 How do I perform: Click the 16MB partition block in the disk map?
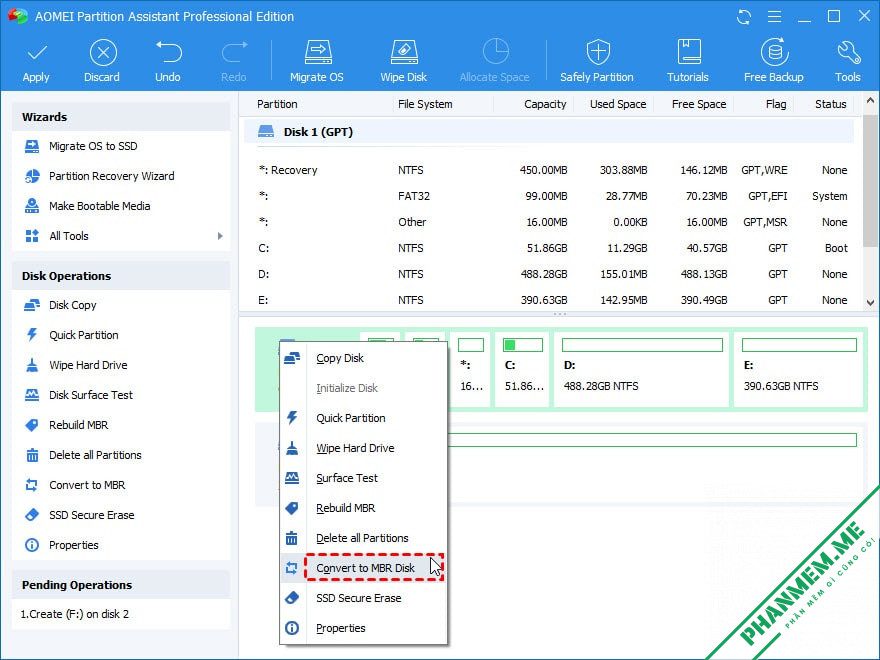coord(470,369)
